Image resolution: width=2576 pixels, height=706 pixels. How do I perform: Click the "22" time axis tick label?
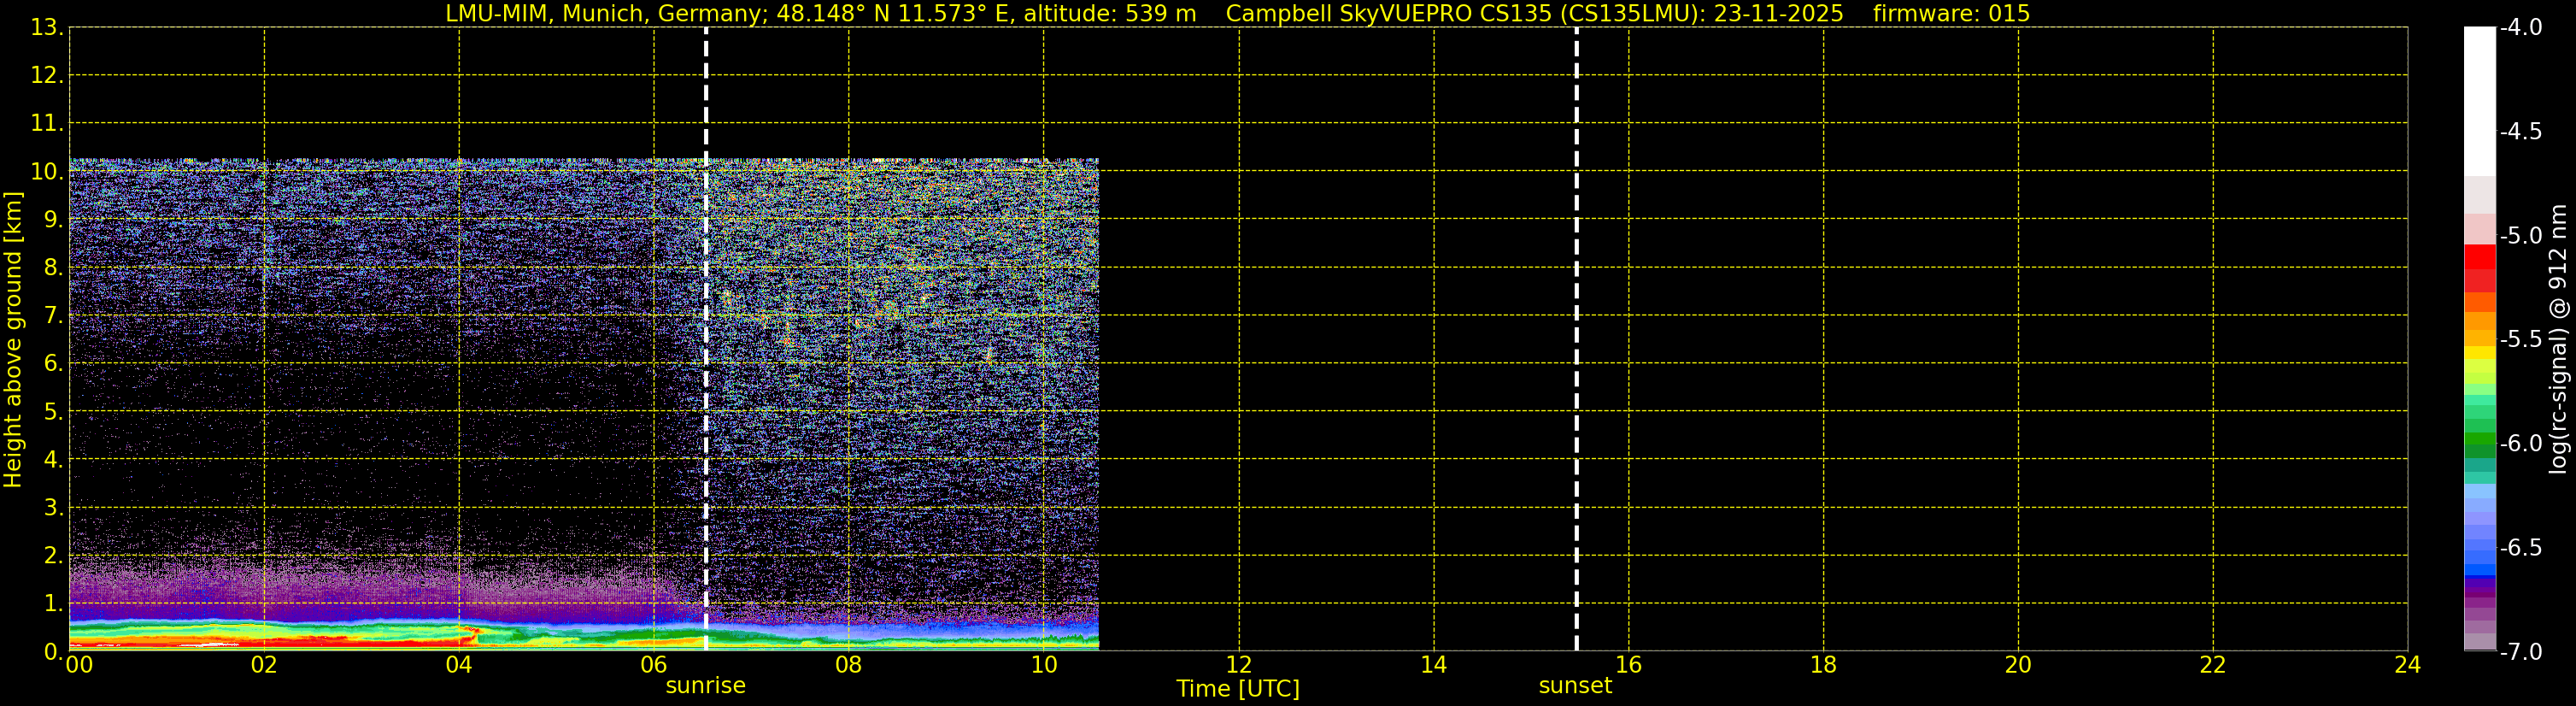(x=2213, y=665)
